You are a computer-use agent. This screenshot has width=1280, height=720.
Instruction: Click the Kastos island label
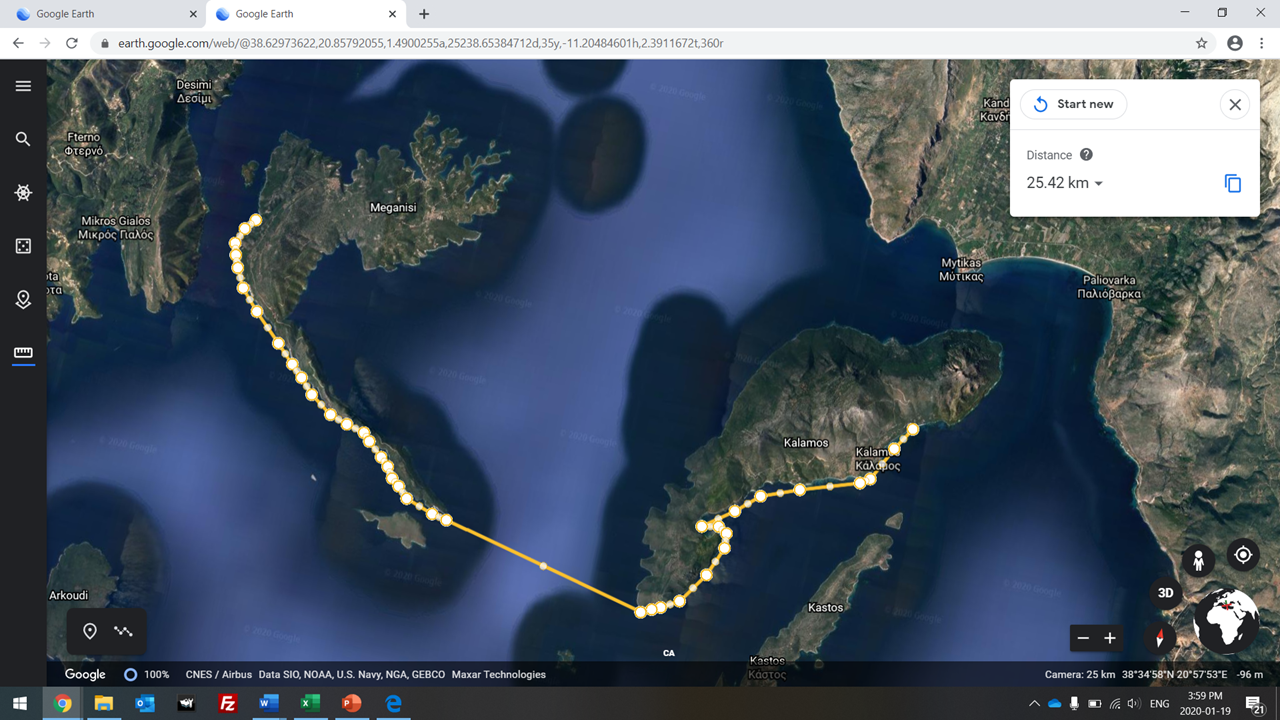point(826,608)
